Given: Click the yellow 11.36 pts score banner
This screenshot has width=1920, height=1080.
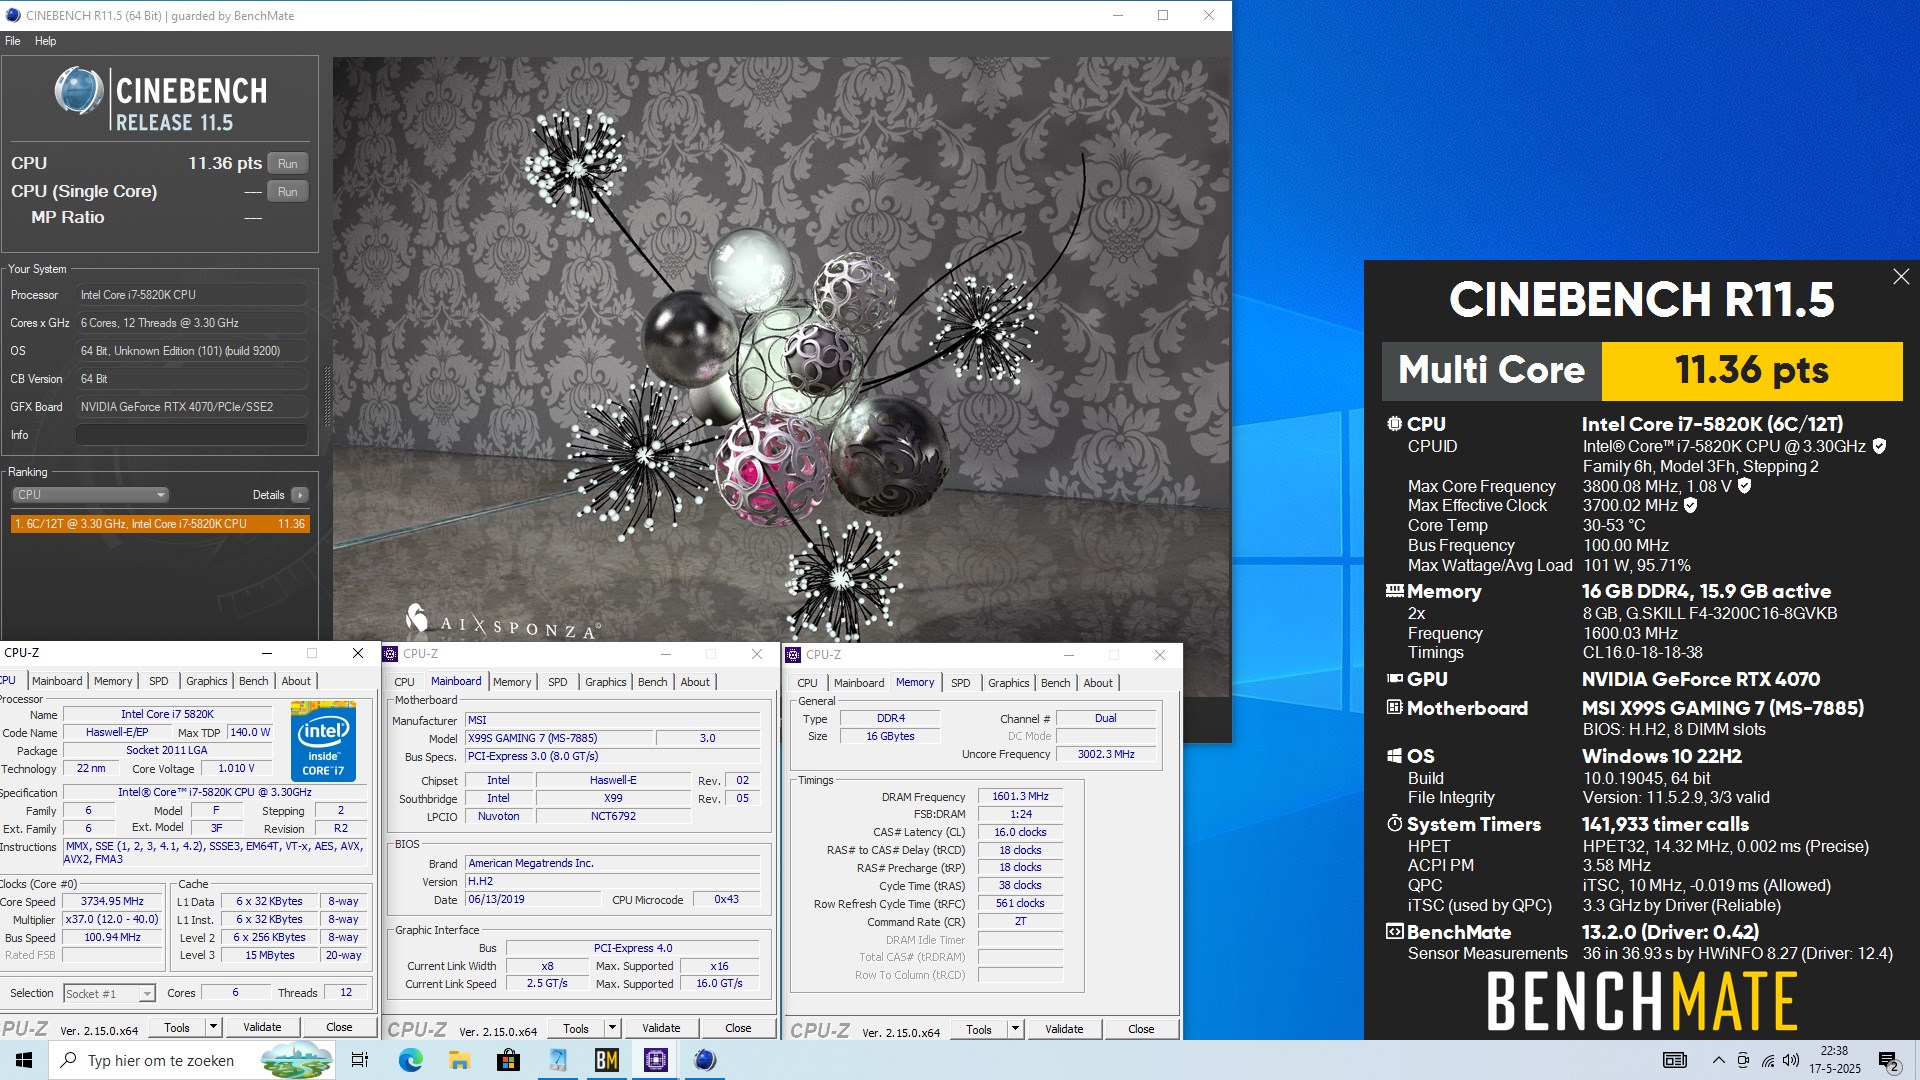Looking at the screenshot, I should [x=1752, y=371].
